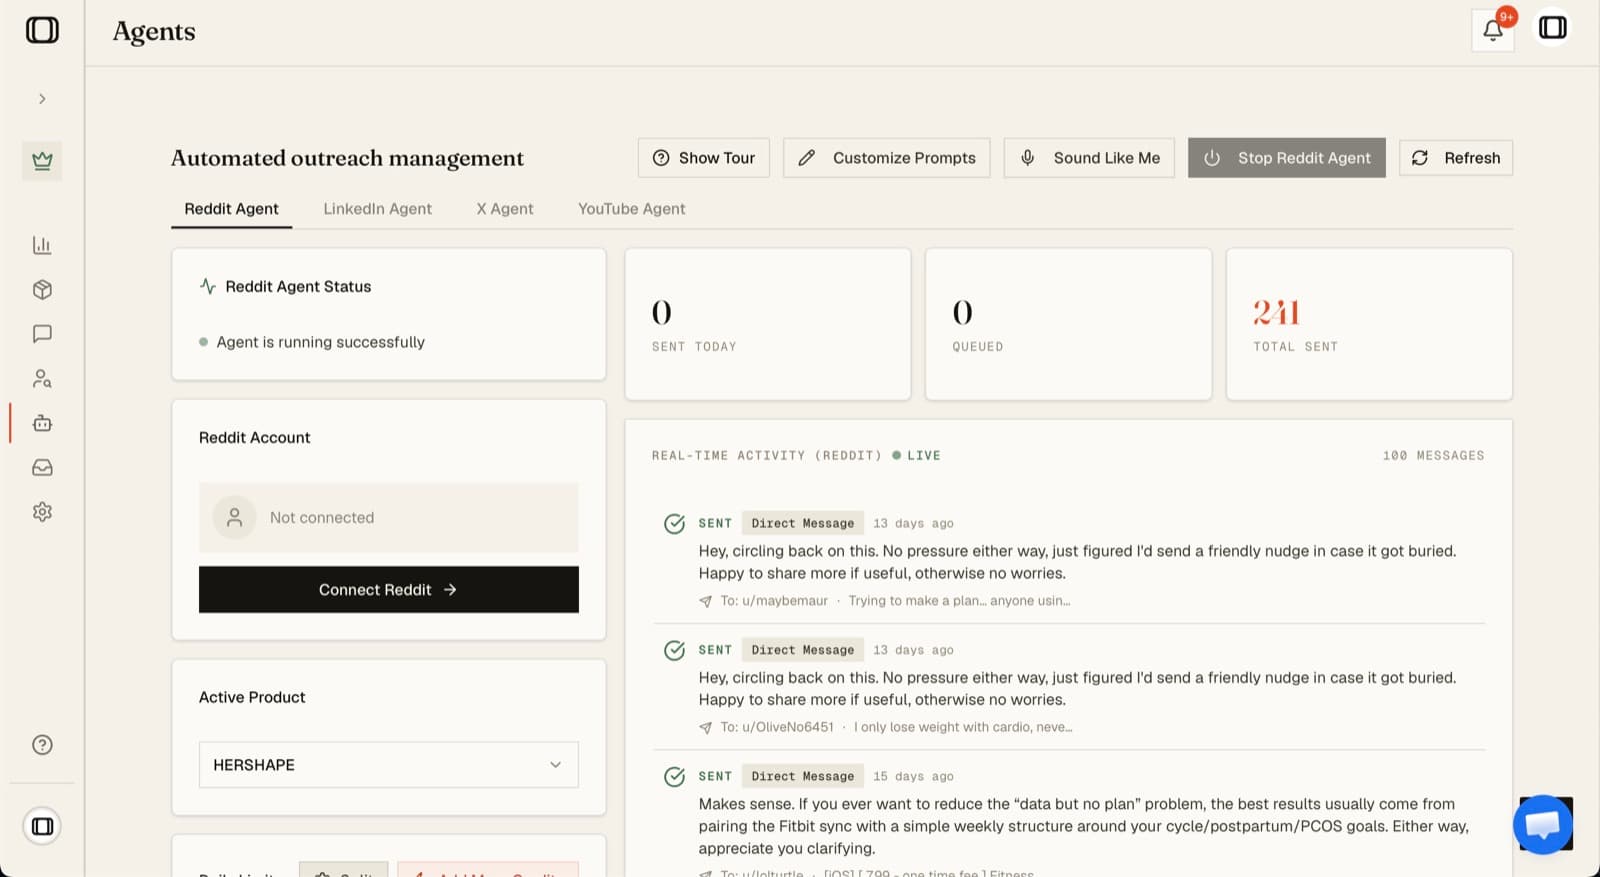Click the app logo in the sidebar top
The height and width of the screenshot is (877, 1600).
tap(42, 30)
